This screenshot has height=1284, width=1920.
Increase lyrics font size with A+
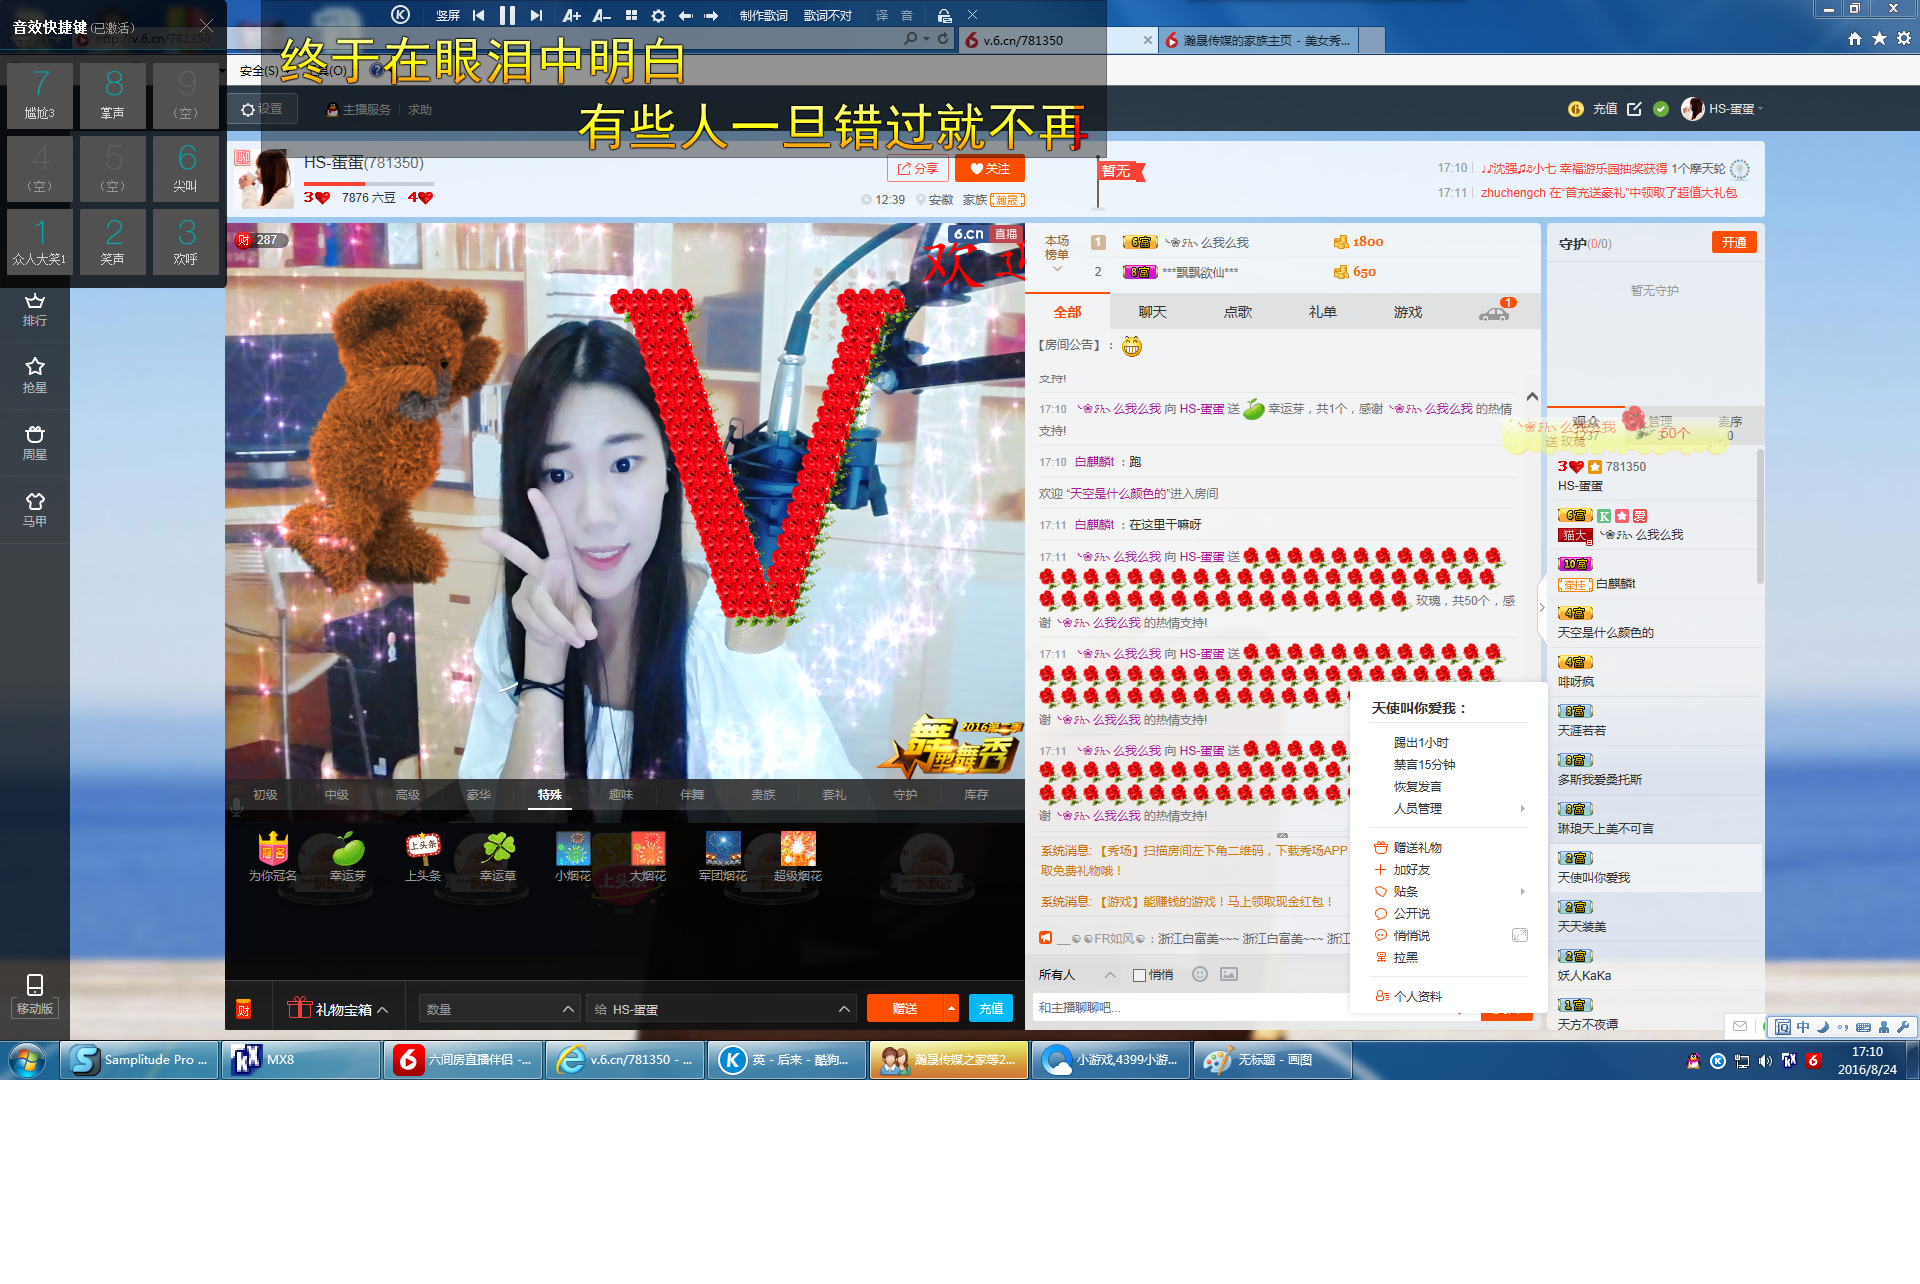[x=571, y=15]
